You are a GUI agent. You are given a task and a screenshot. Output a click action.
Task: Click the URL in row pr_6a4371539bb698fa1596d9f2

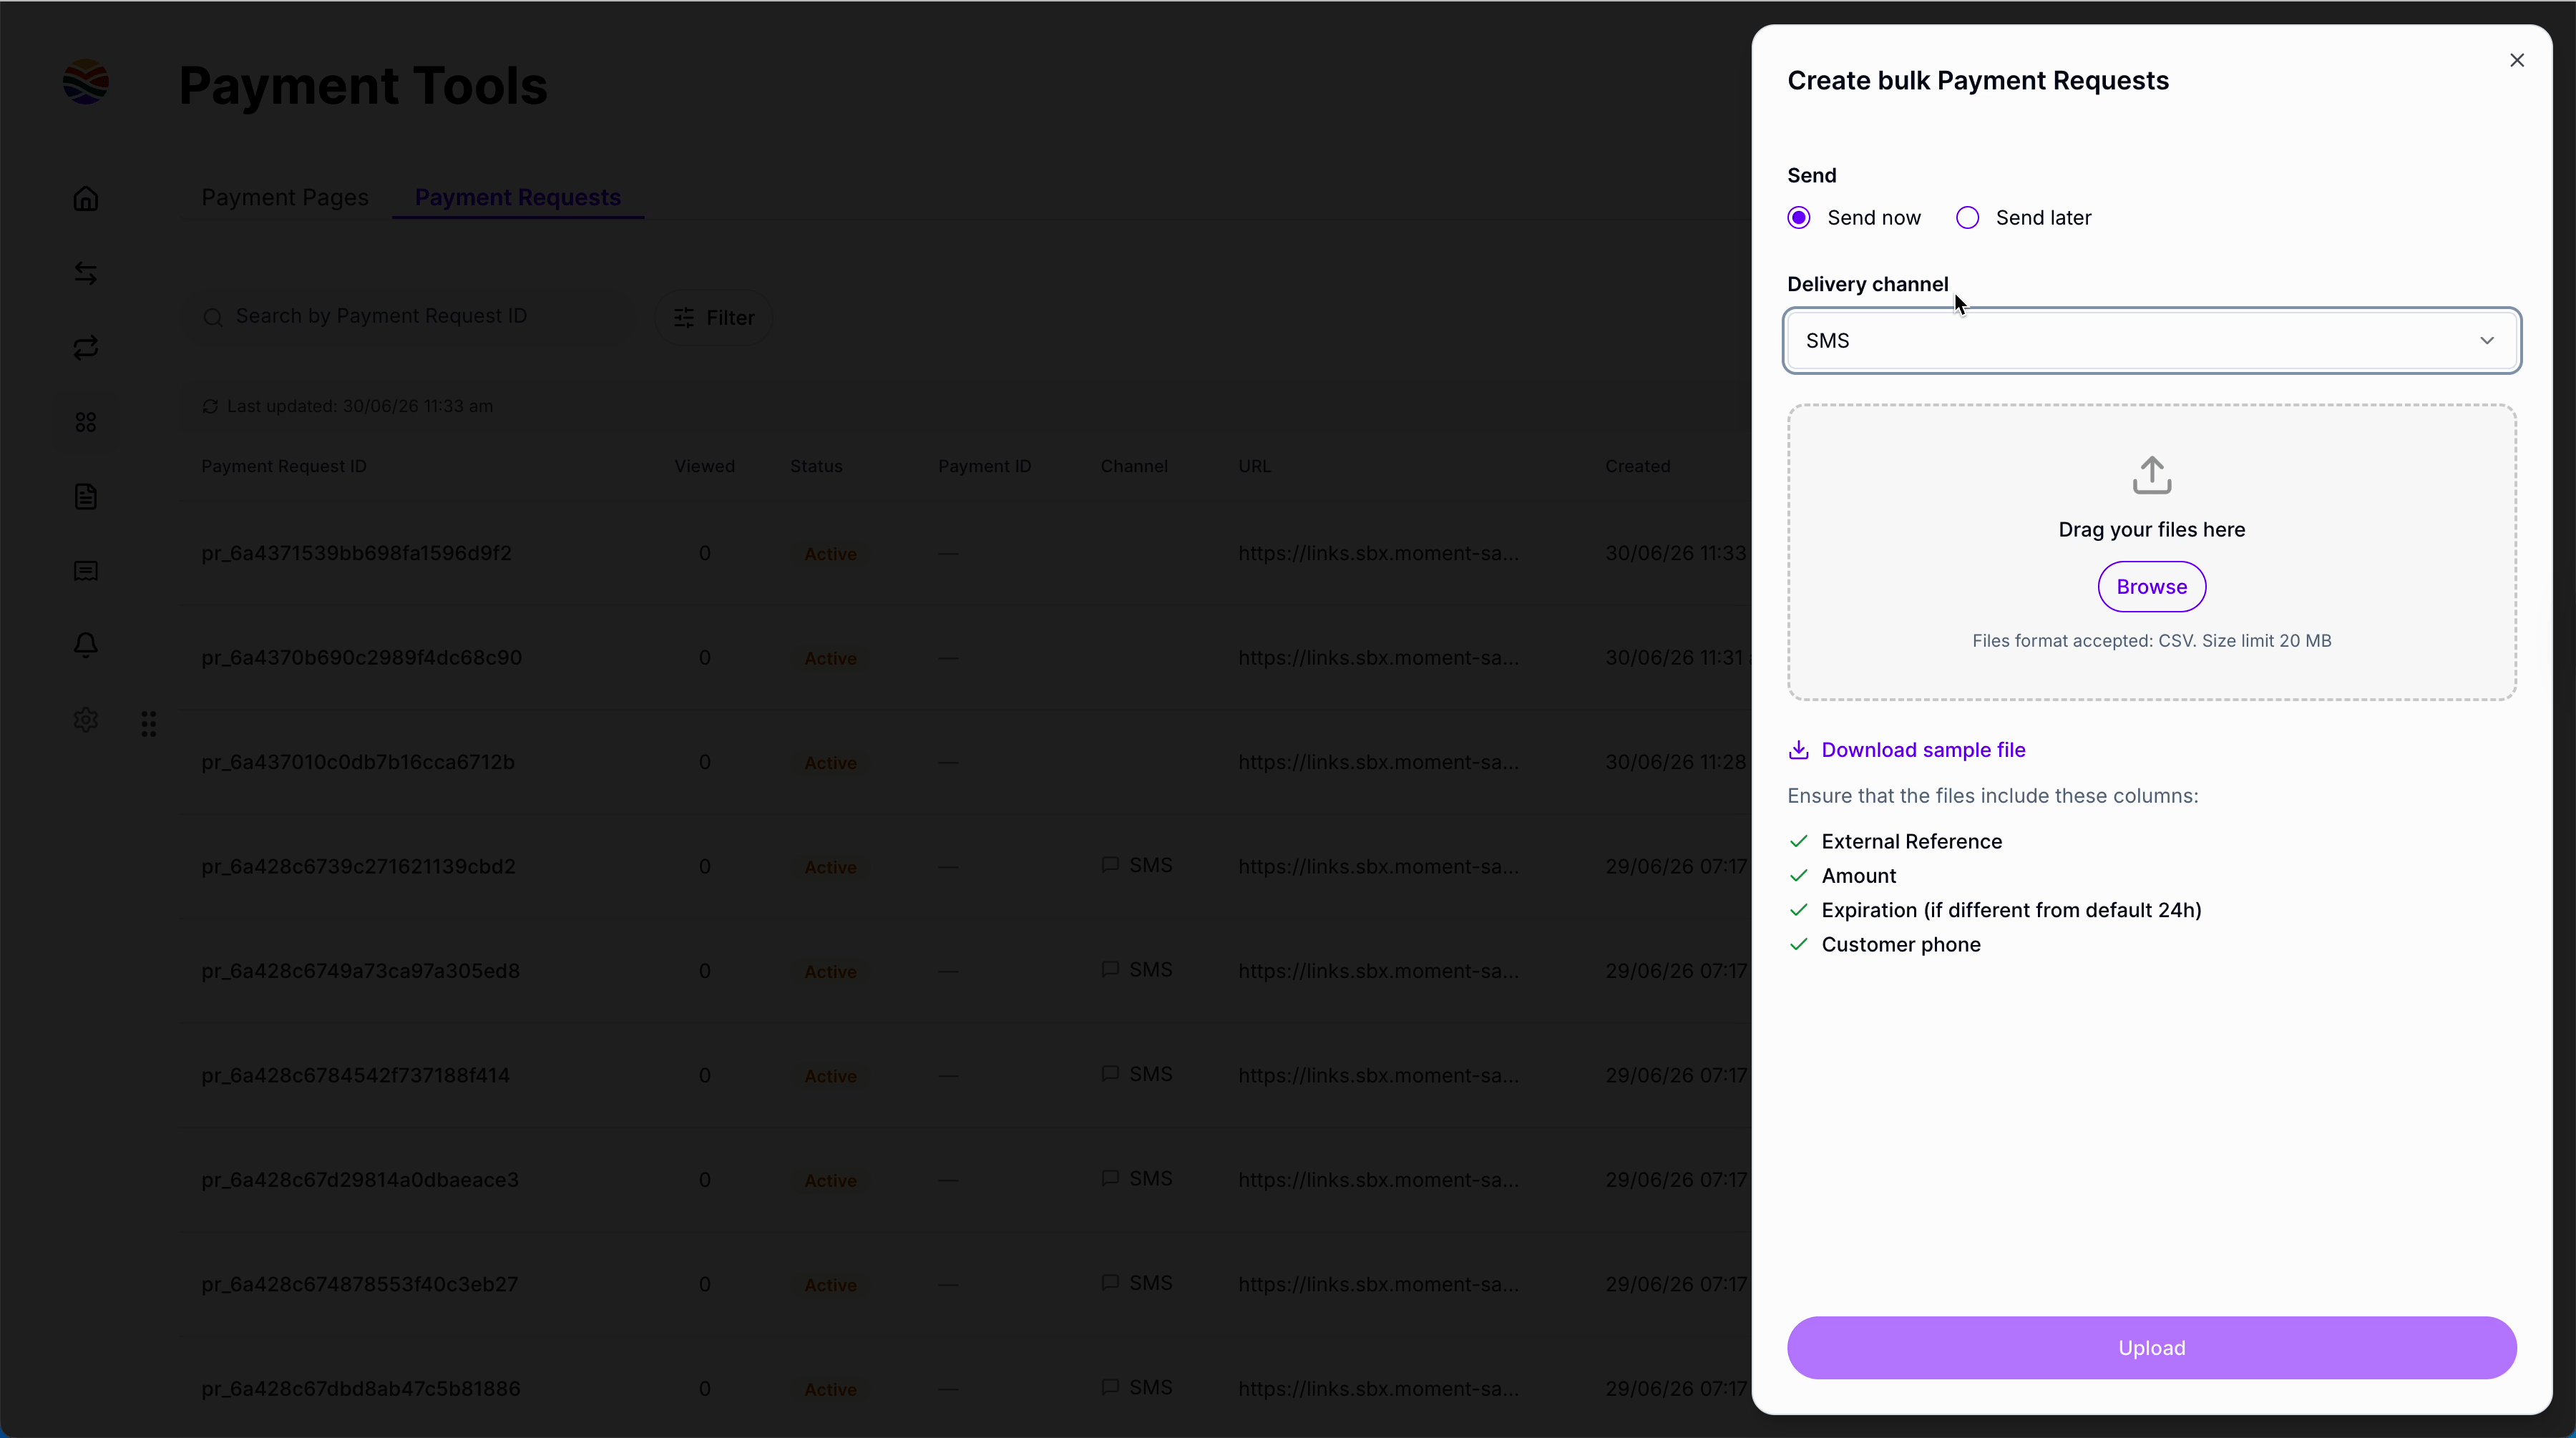[1378, 553]
